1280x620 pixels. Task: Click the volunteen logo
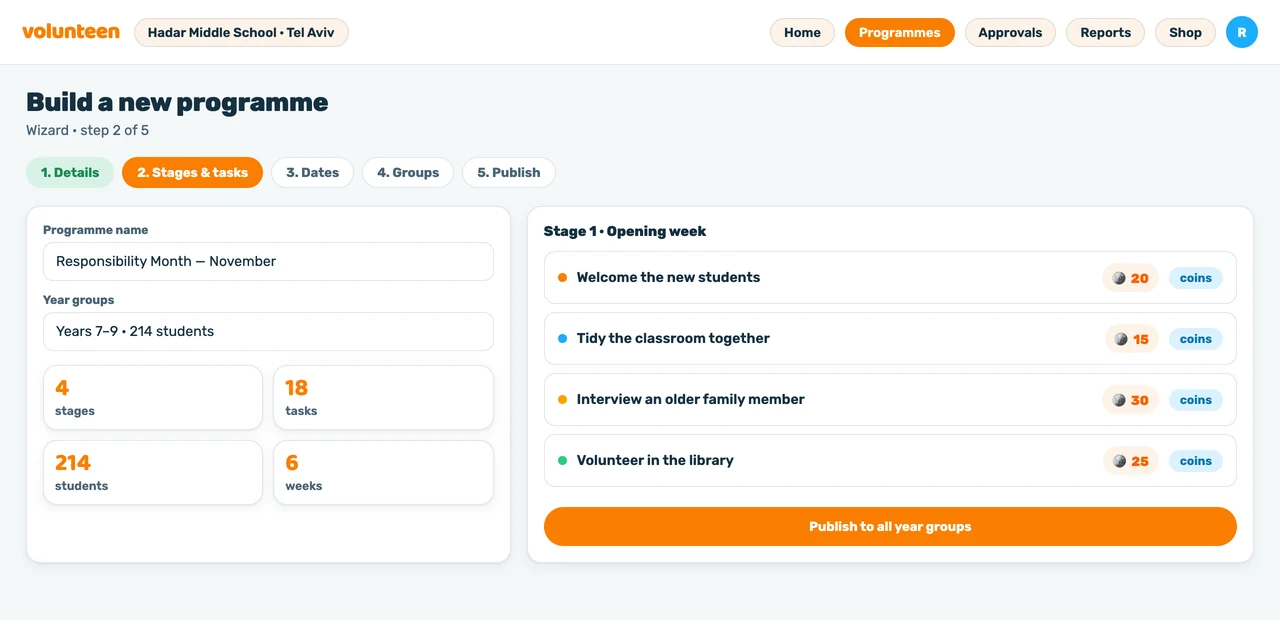pos(71,32)
